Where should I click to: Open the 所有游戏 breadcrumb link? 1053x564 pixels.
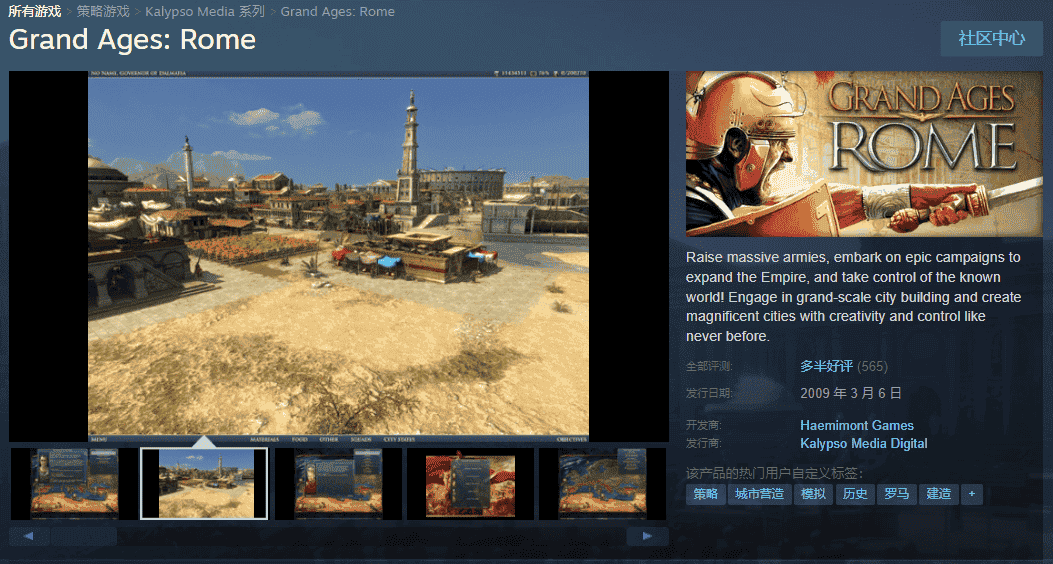(35, 11)
